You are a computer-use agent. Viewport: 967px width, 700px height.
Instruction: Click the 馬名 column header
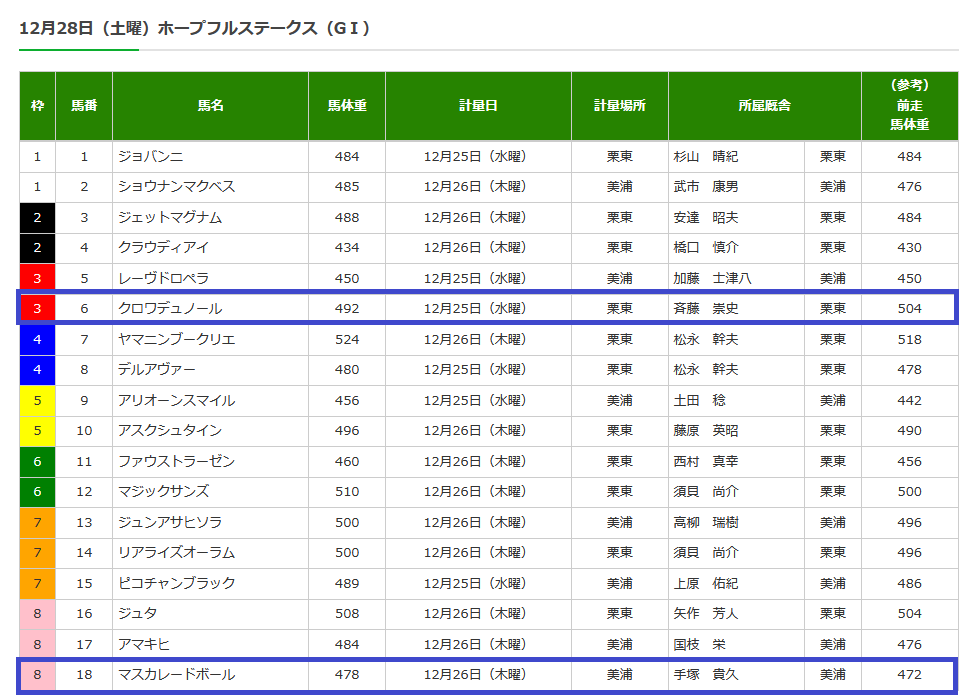210,105
